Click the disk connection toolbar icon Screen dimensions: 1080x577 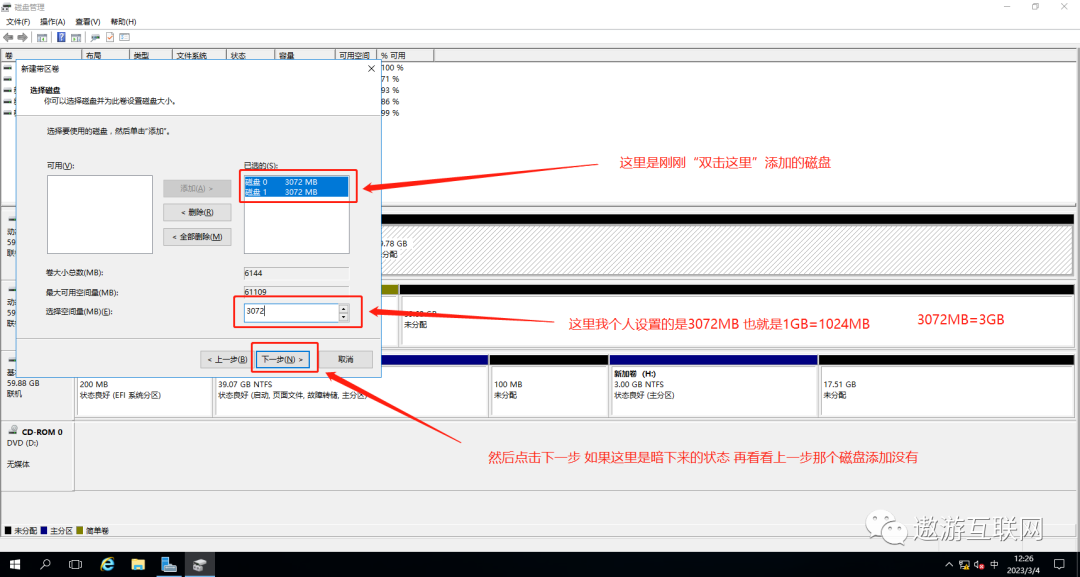pyautogui.click(x=95, y=37)
